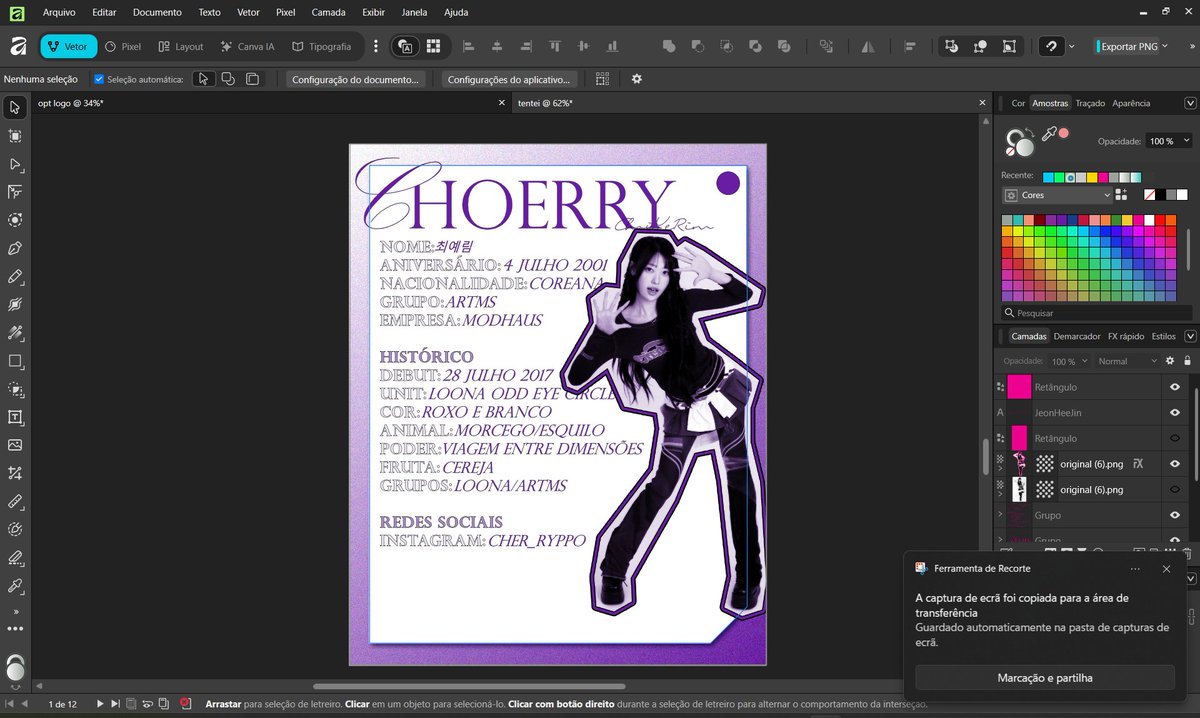The image size is (1200, 718).
Task: Select the Node tool
Action: [15, 164]
